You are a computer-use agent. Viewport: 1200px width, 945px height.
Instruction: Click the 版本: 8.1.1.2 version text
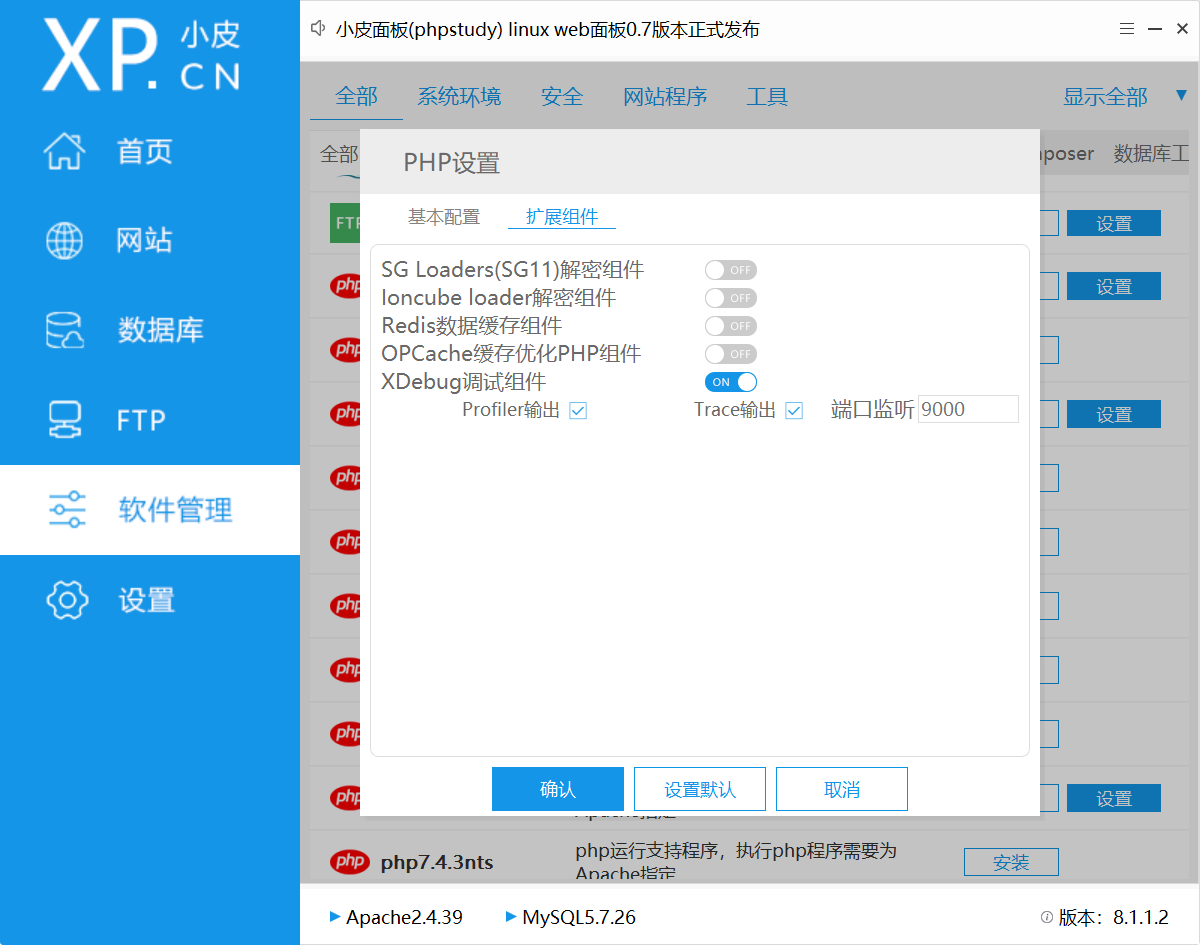[x=1114, y=917]
